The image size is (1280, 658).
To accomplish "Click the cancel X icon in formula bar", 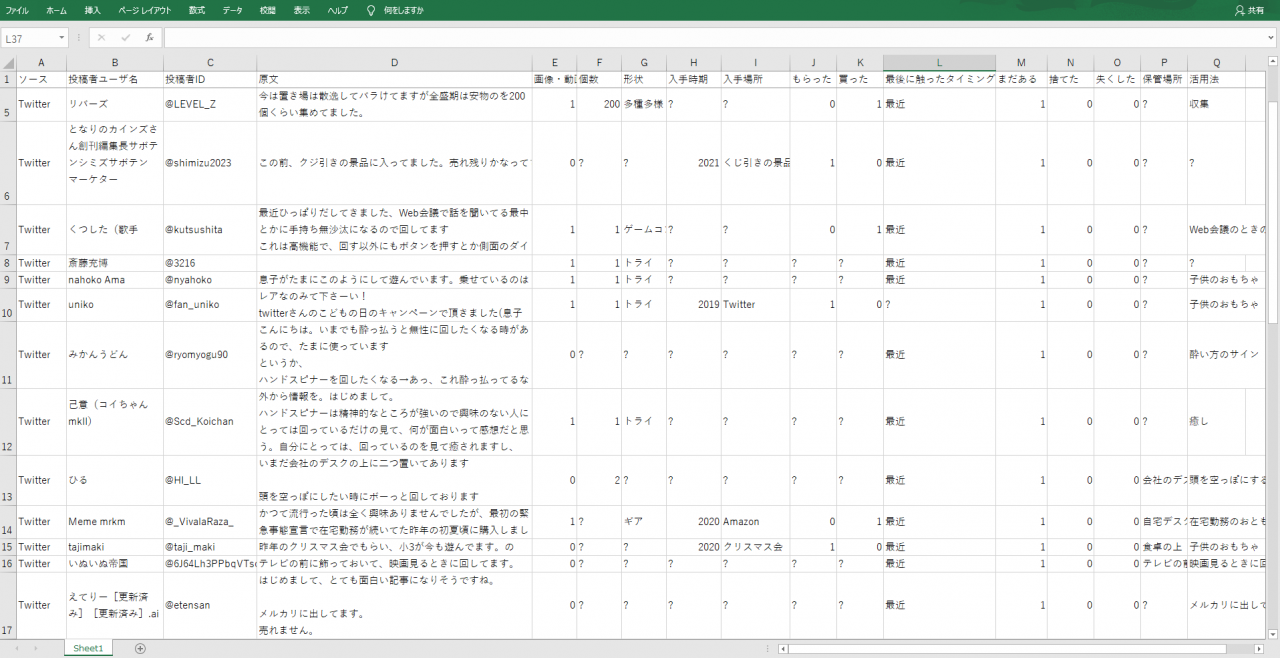I will pos(101,38).
